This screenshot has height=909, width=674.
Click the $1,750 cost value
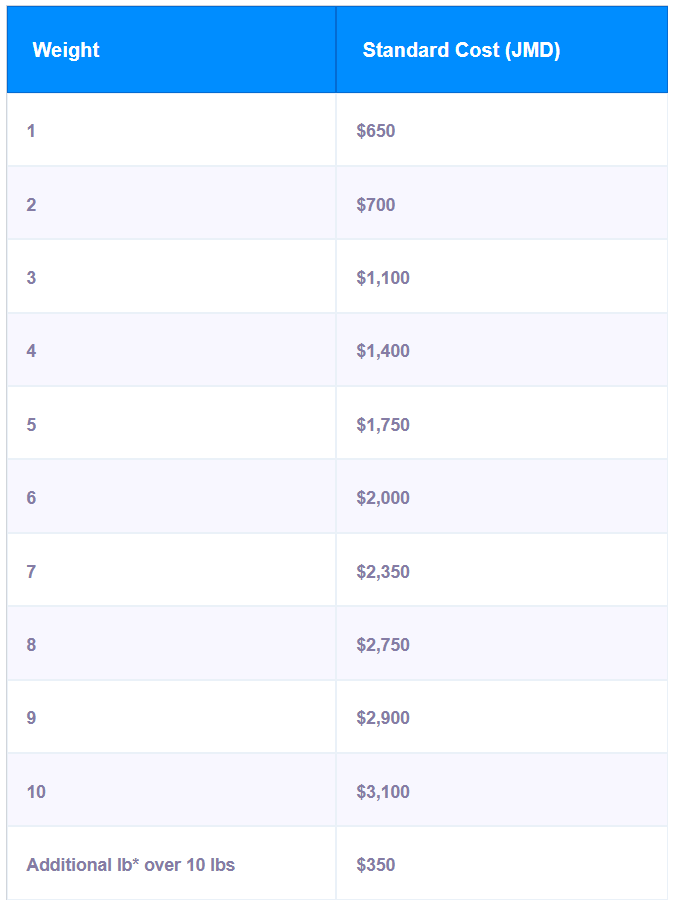tap(383, 425)
